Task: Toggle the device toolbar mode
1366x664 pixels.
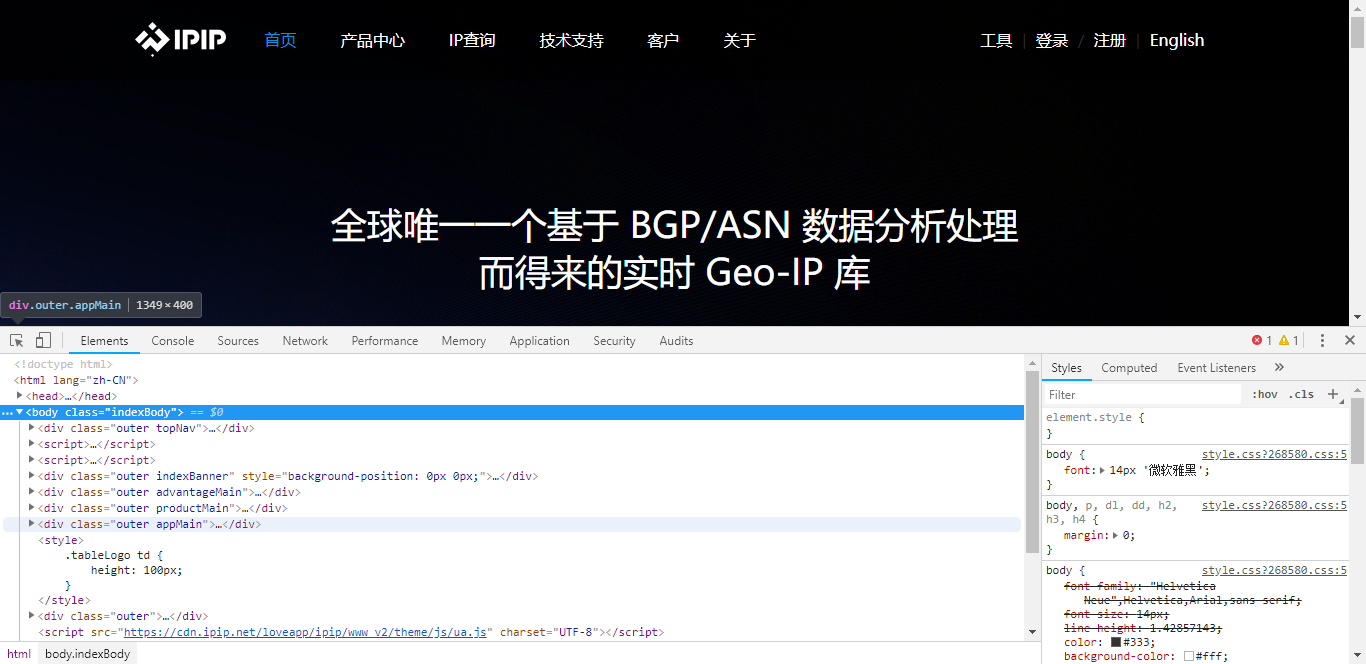Action: pyautogui.click(x=41, y=340)
